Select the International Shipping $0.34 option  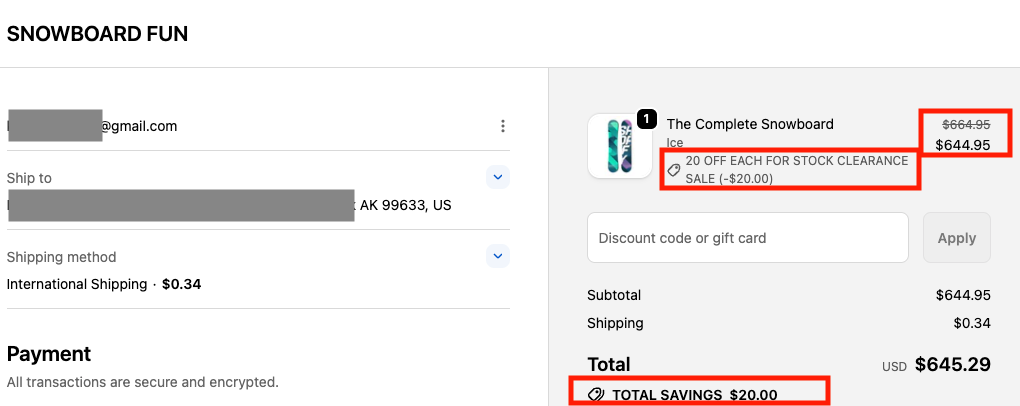pyautogui.click(x=103, y=284)
